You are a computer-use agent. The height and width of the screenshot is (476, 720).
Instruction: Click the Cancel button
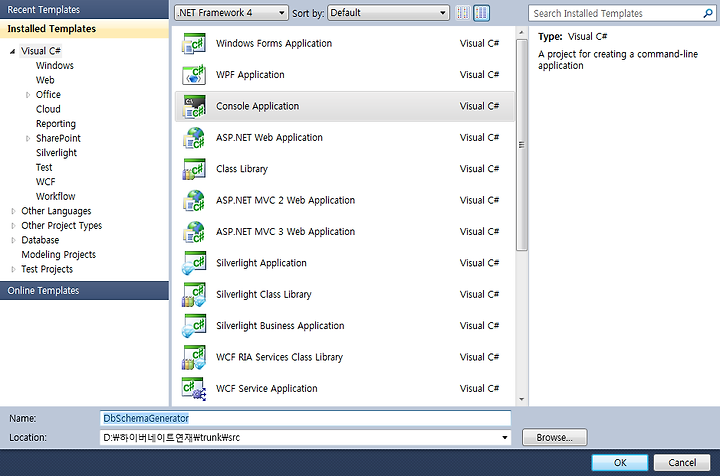click(x=682, y=463)
